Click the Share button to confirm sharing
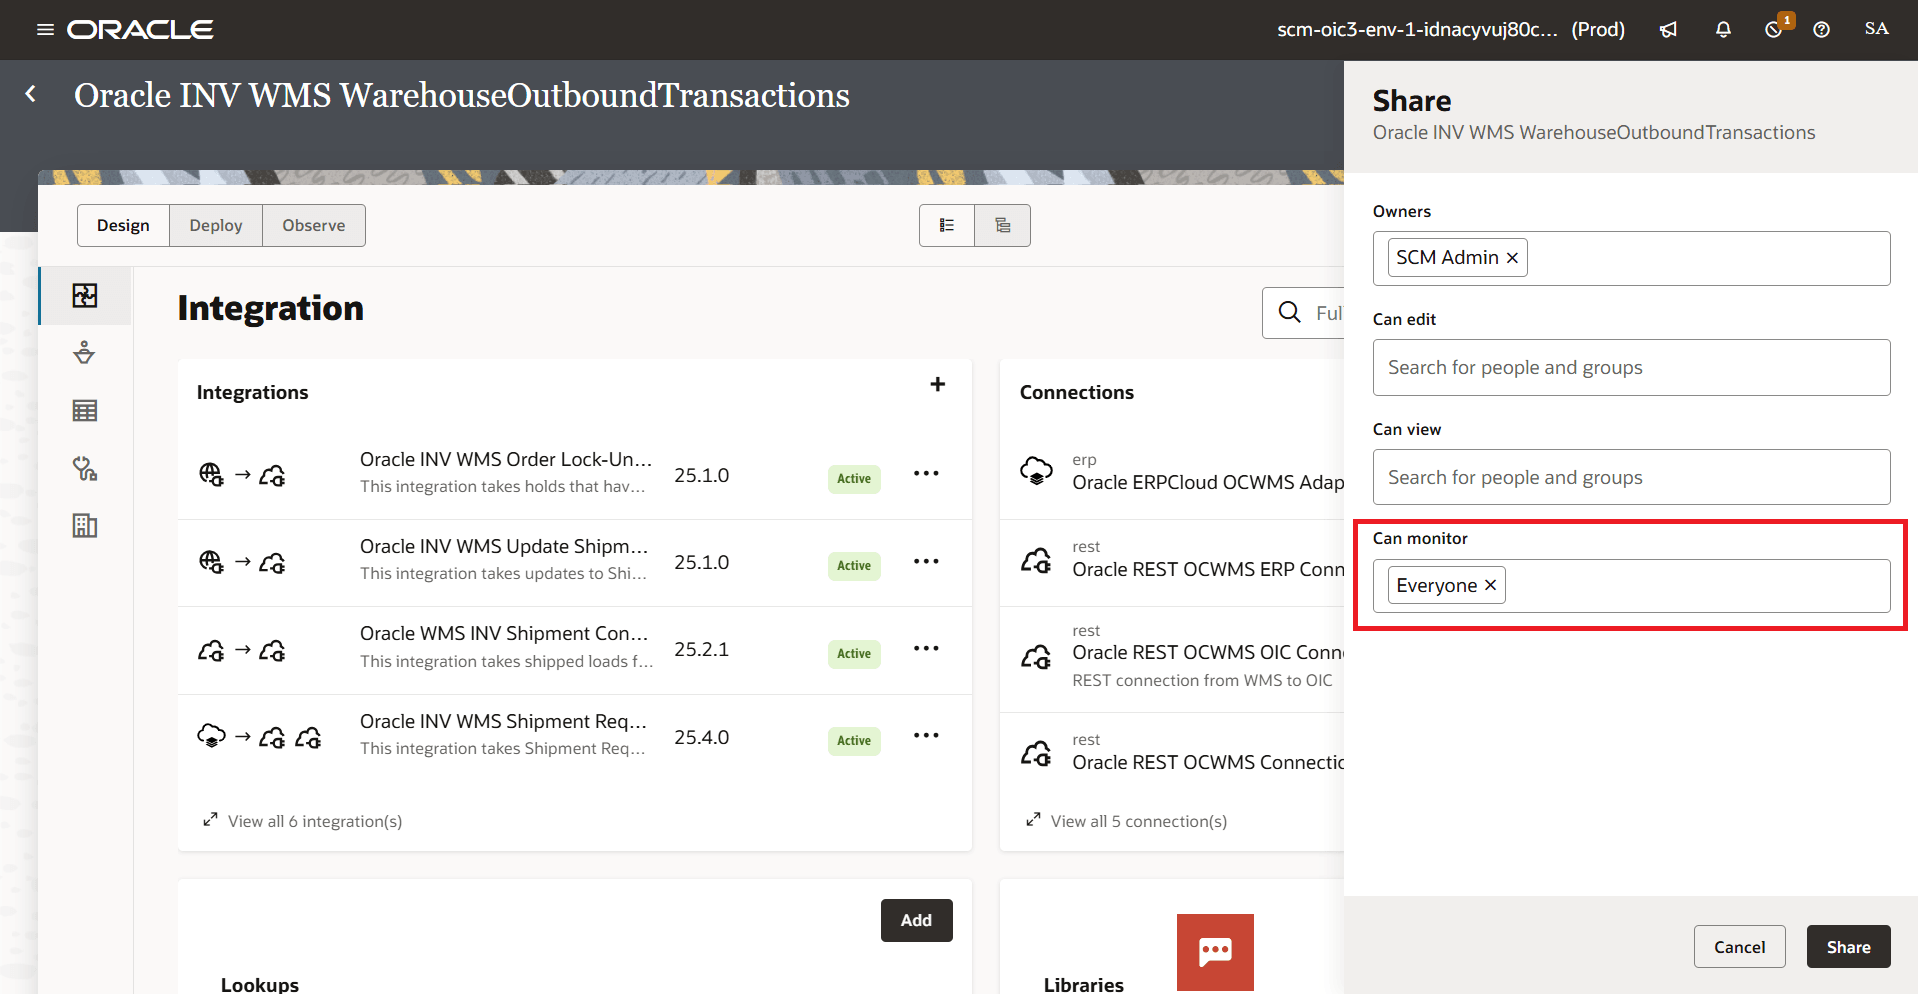This screenshot has height=994, width=1918. [1847, 946]
